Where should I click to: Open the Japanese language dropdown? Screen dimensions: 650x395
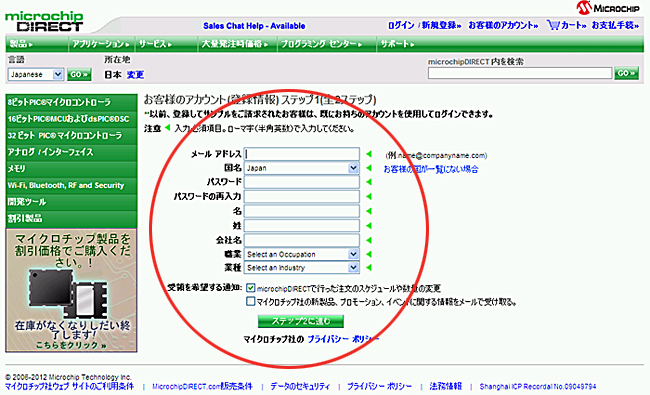tap(36, 75)
